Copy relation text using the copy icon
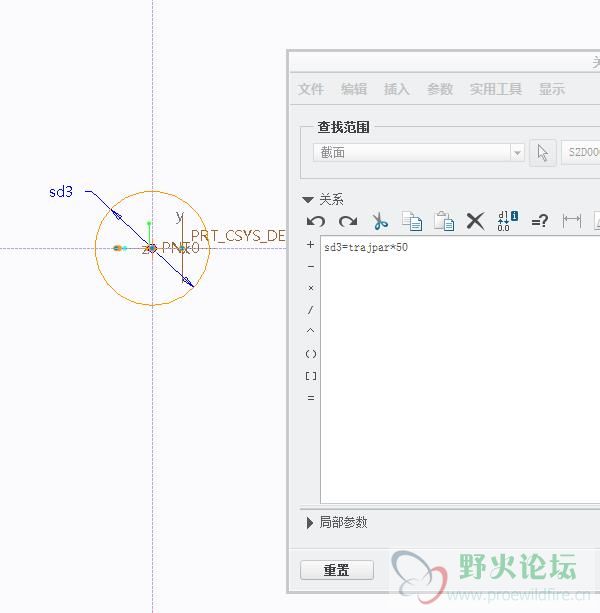Screen dimensions: 600x613 coord(412,221)
